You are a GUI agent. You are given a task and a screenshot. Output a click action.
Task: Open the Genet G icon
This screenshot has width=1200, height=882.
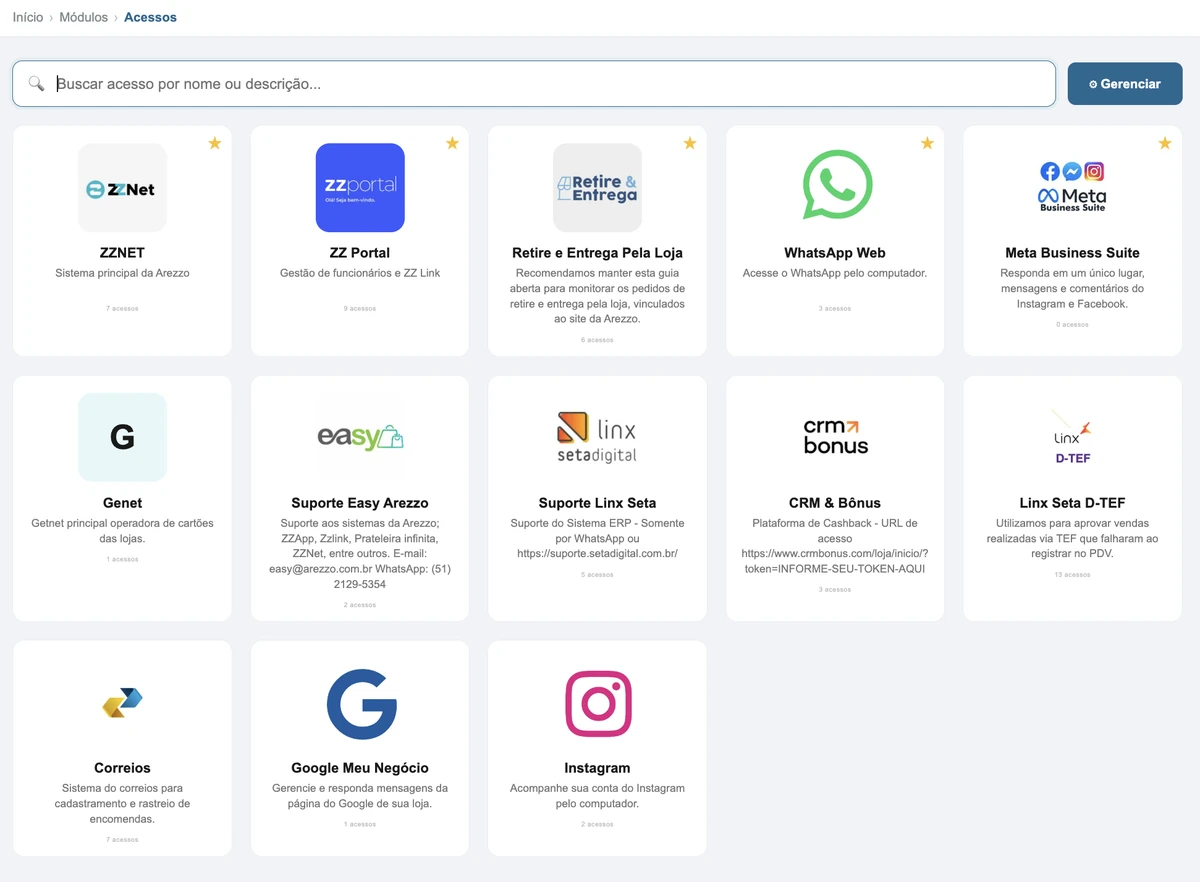(122, 438)
